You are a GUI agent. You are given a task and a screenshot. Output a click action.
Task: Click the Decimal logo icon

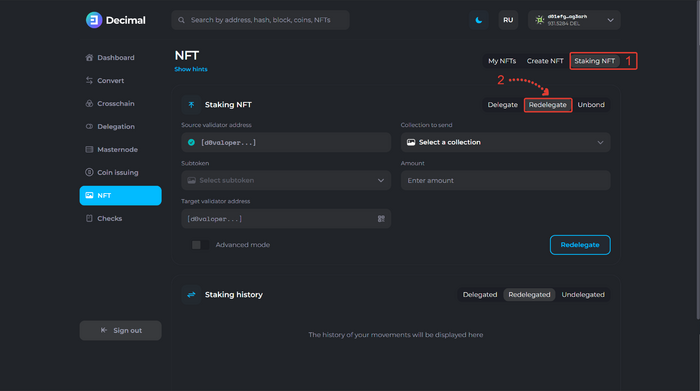[x=94, y=20]
